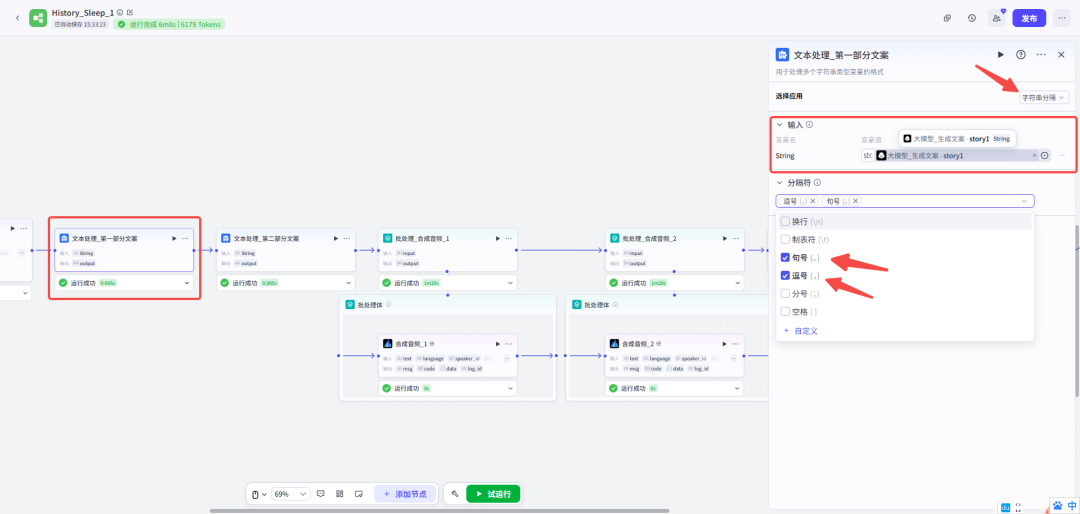The height and width of the screenshot is (514, 1080).
Task: Edit the History_Sleep_1 workflow name
Action: 130,12
